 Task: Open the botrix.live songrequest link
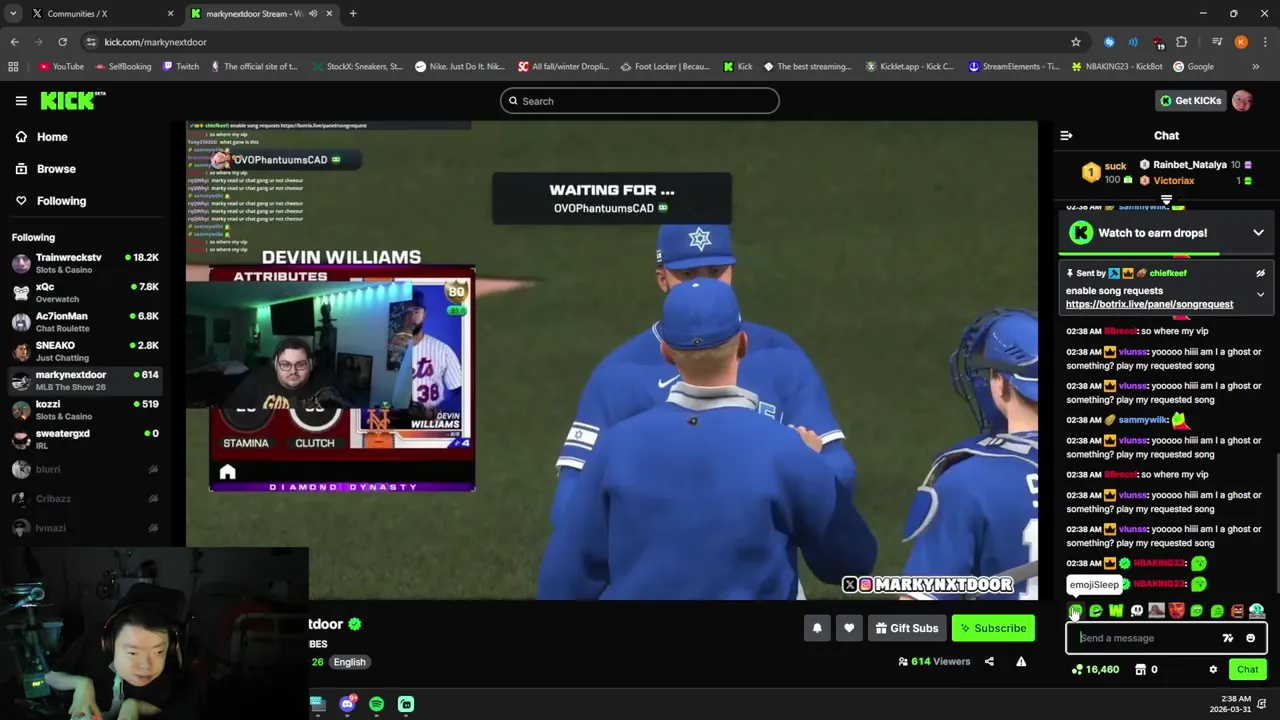(x=1149, y=304)
